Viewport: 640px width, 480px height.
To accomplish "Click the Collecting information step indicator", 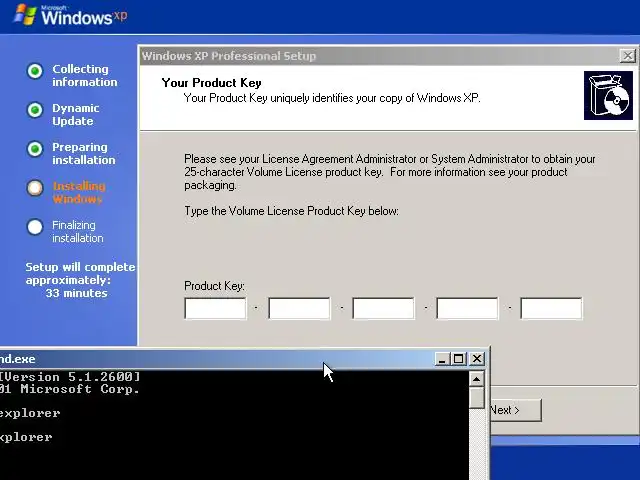I will coord(35,71).
